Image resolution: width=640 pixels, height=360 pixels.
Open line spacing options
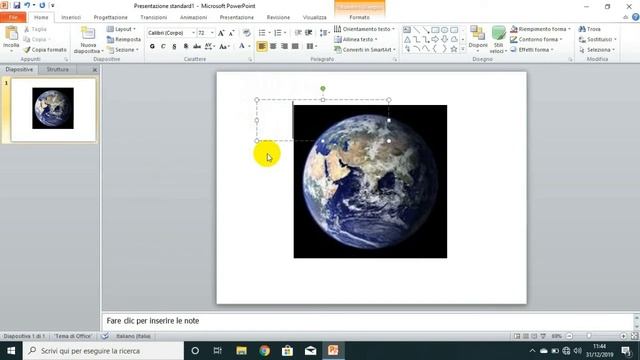tap(324, 33)
